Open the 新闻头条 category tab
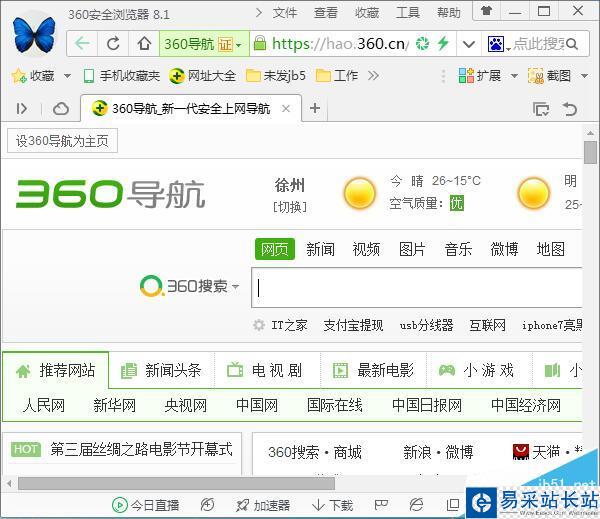This screenshot has width=600, height=519. coord(161,370)
